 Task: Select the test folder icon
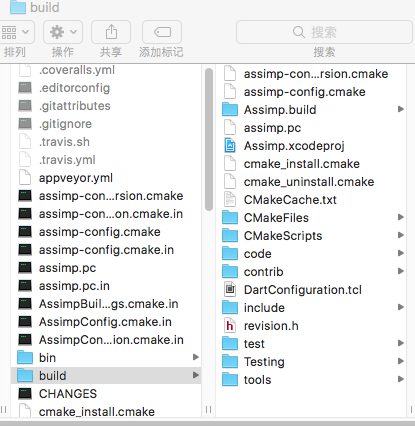pos(230,343)
